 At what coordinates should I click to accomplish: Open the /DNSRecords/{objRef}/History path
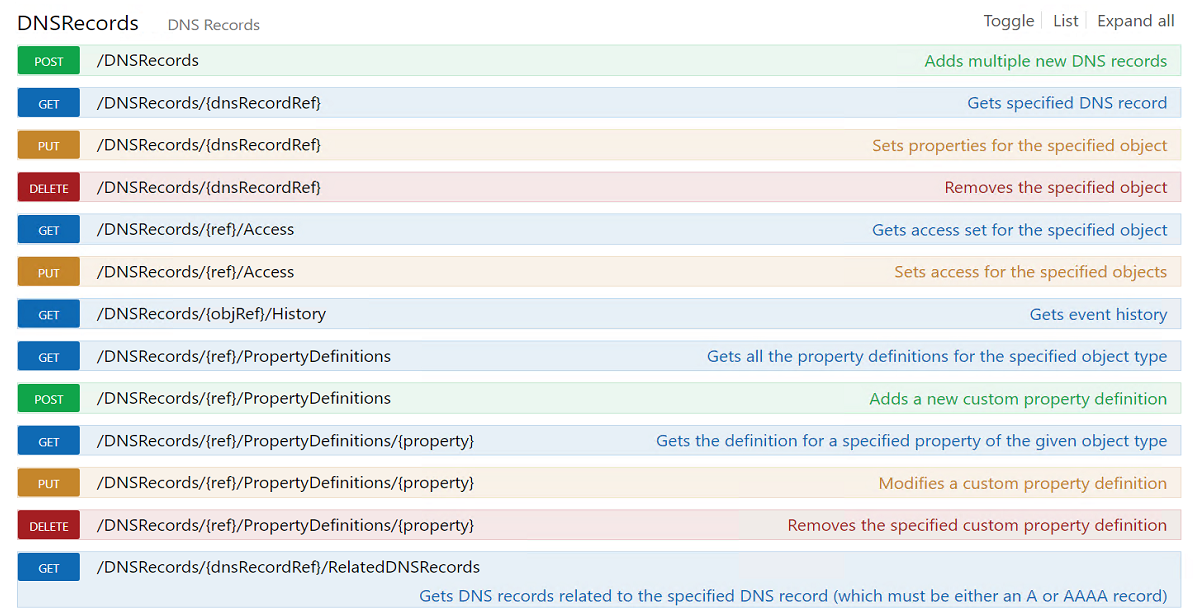point(211,314)
